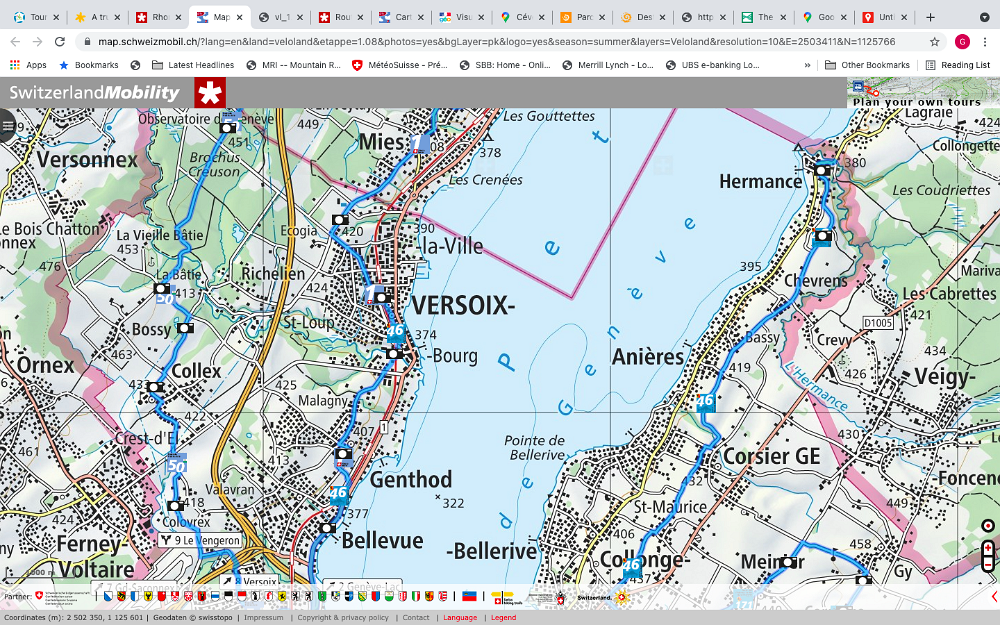Click the route 50 badge near La Bâtie
This screenshot has height=625, width=1000.
tap(164, 299)
